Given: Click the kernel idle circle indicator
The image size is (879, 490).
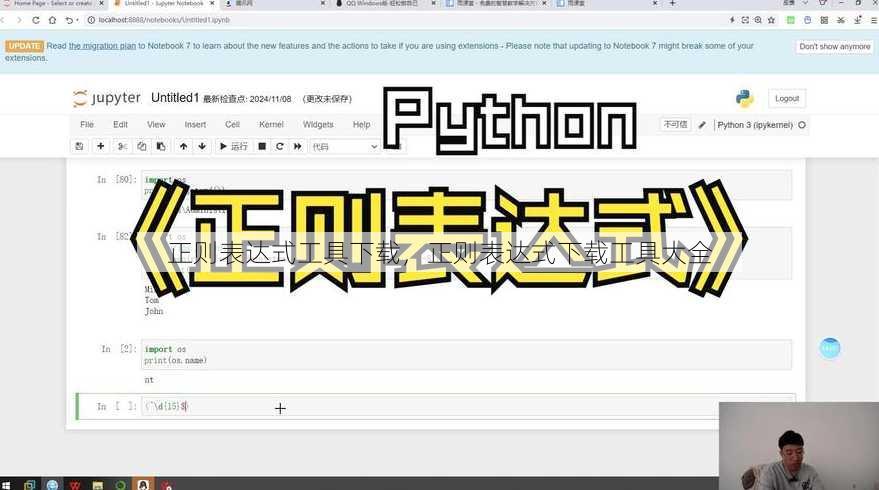Looking at the screenshot, I should 802,125.
